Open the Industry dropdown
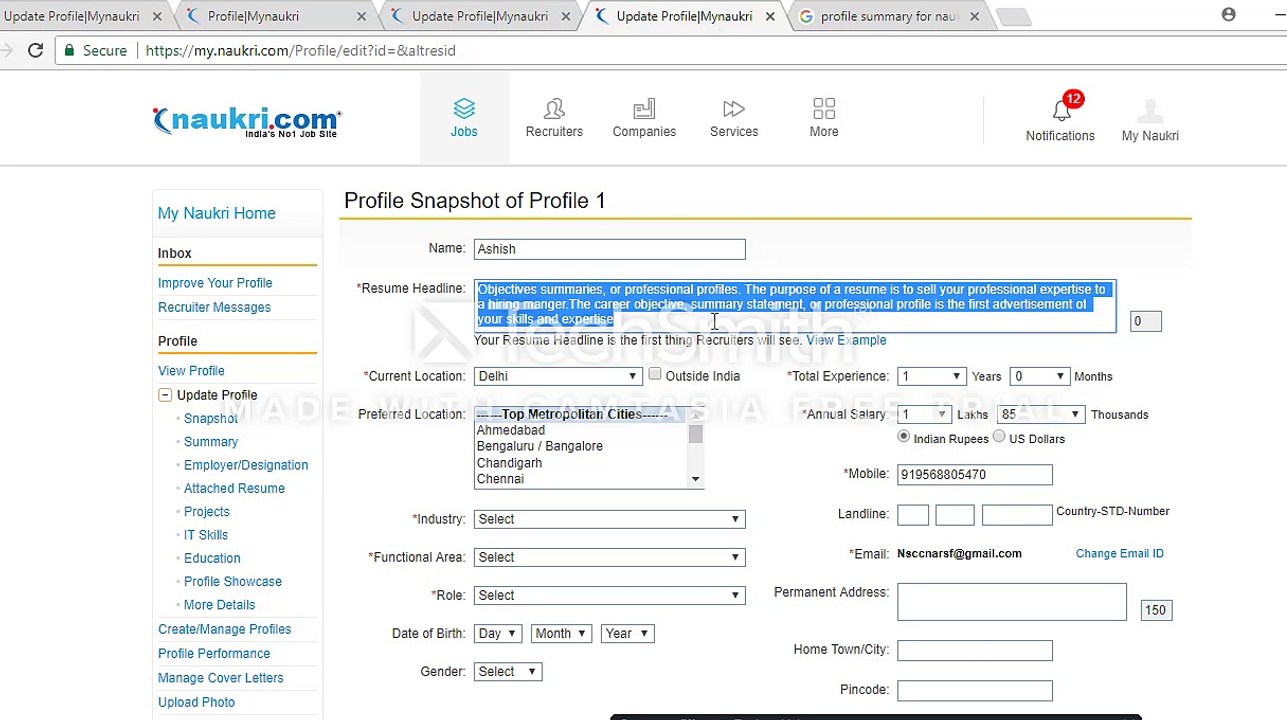This screenshot has width=1287, height=720. tap(610, 519)
